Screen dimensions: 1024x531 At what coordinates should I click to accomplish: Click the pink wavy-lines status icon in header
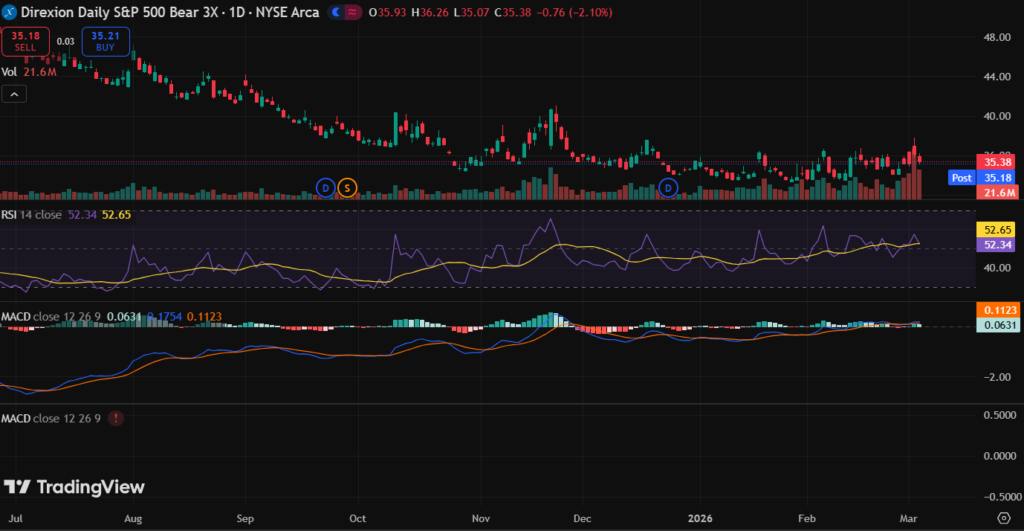[x=355, y=11]
